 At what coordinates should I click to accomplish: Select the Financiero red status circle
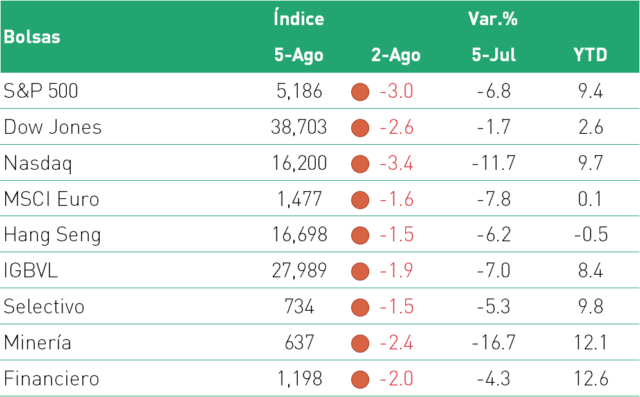pyautogui.click(x=360, y=379)
